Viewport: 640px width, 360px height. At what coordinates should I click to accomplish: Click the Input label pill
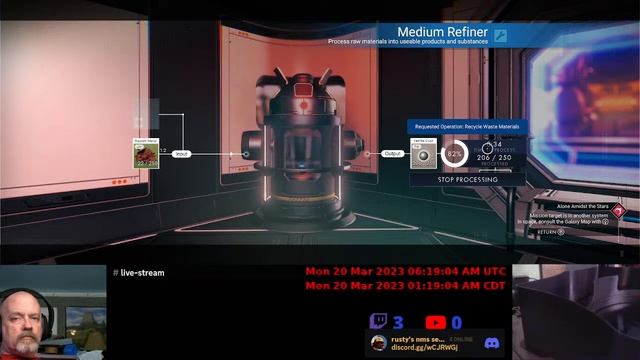(x=181, y=154)
